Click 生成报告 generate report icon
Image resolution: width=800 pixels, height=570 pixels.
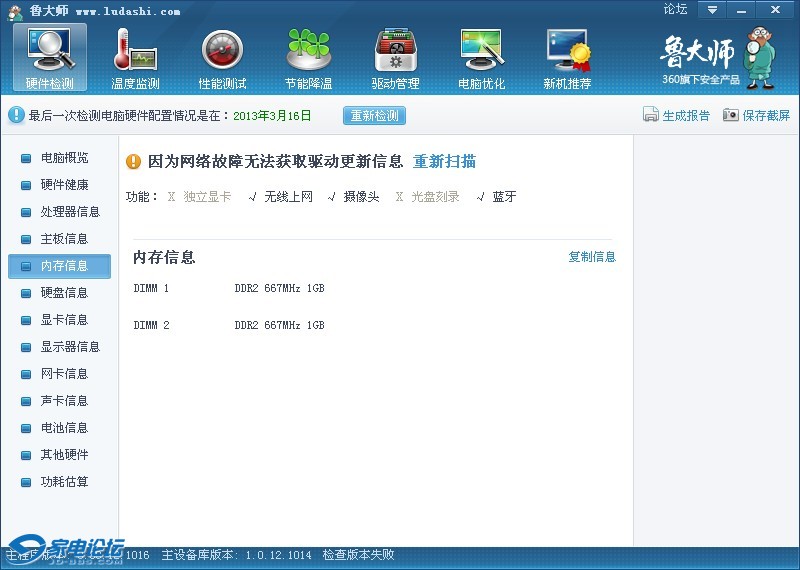click(x=651, y=115)
